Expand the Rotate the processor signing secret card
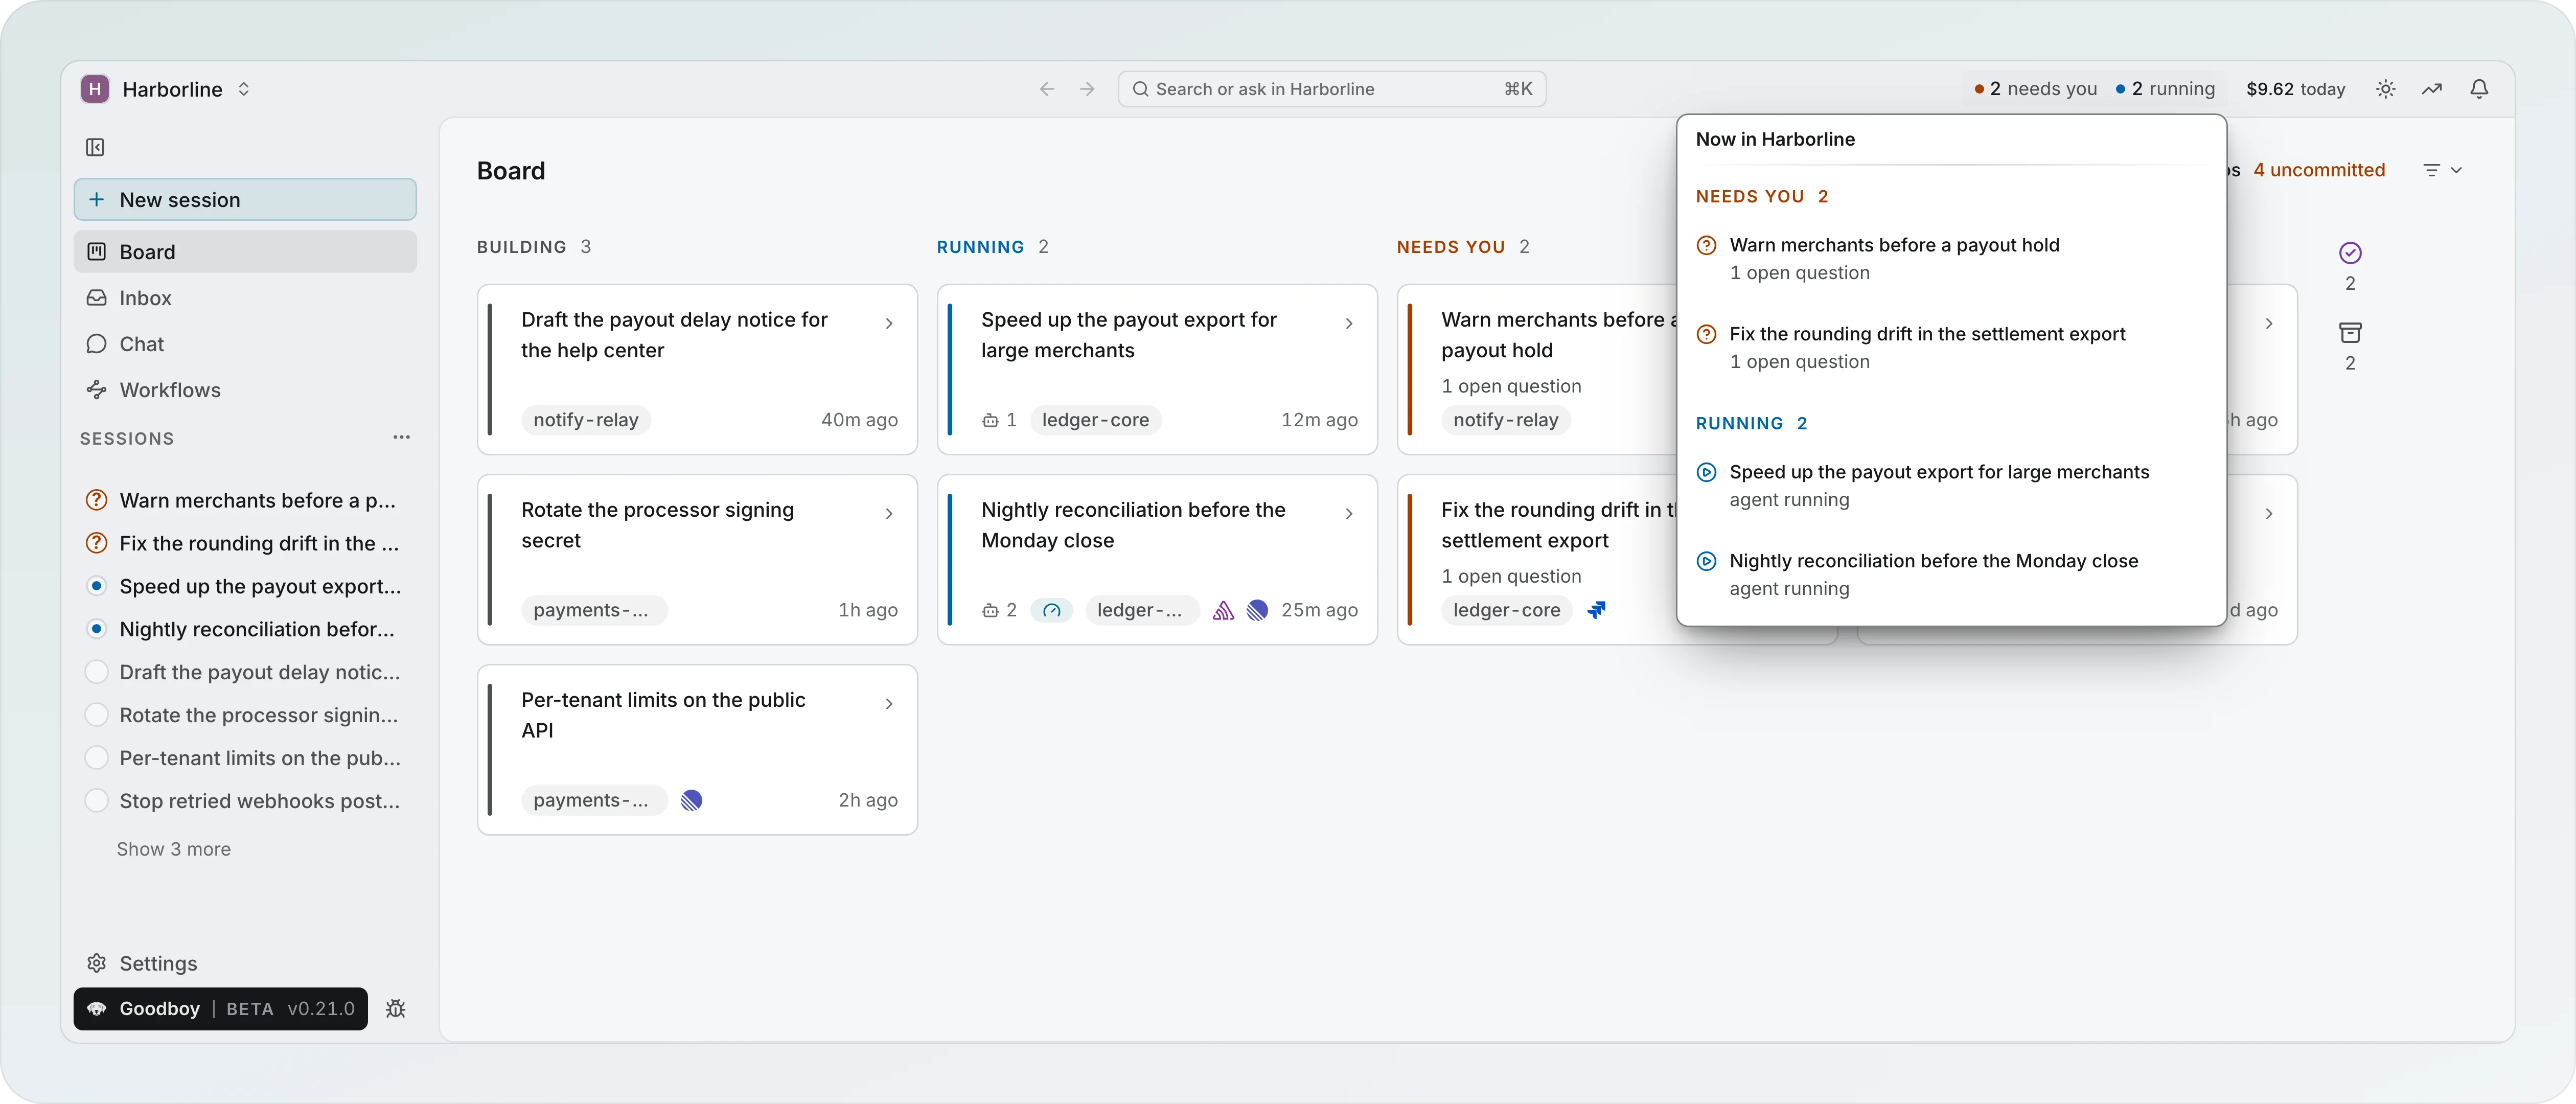The image size is (2576, 1104). pos(889,513)
